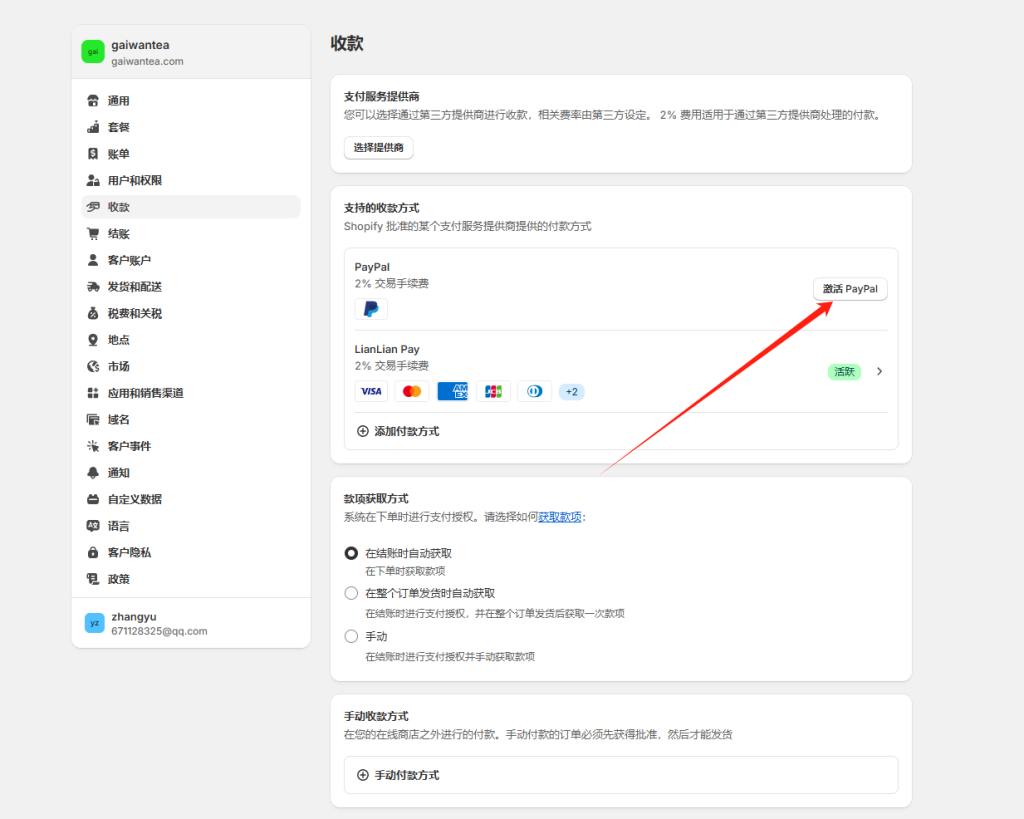Switch to 结账 settings section
1024x819 pixels.
(95, 233)
